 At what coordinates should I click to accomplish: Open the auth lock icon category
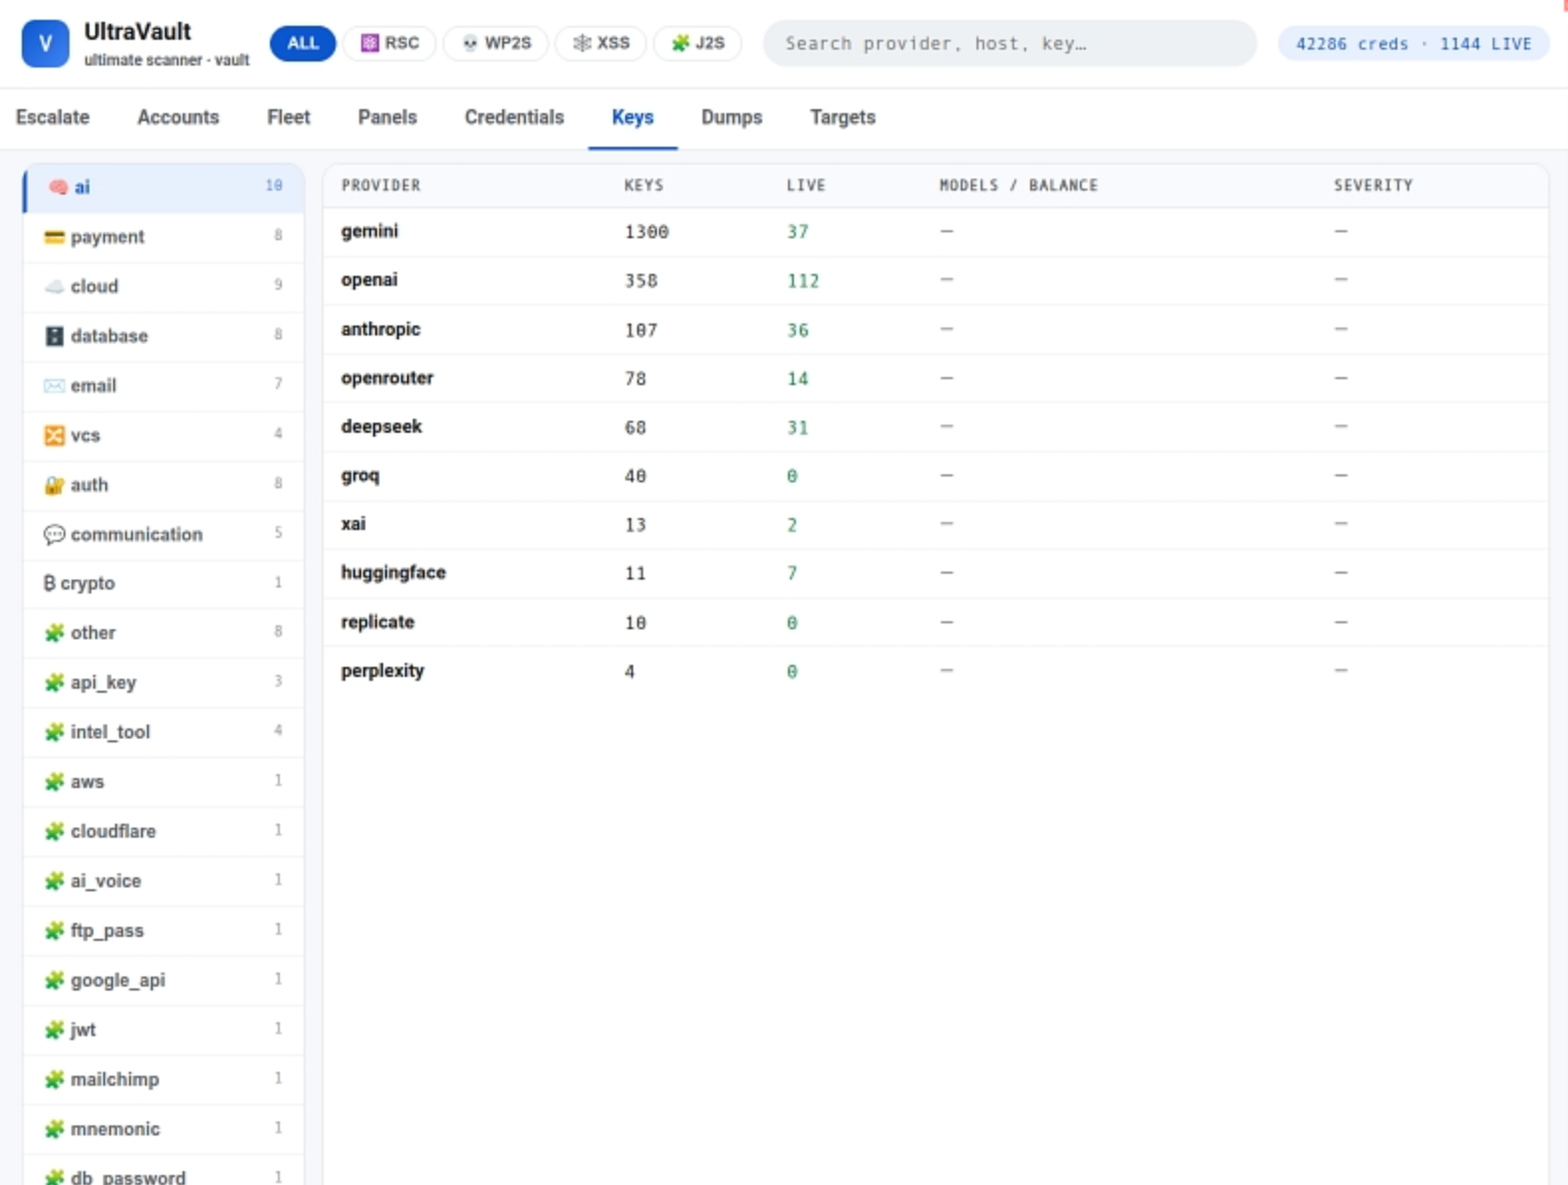click(54, 485)
